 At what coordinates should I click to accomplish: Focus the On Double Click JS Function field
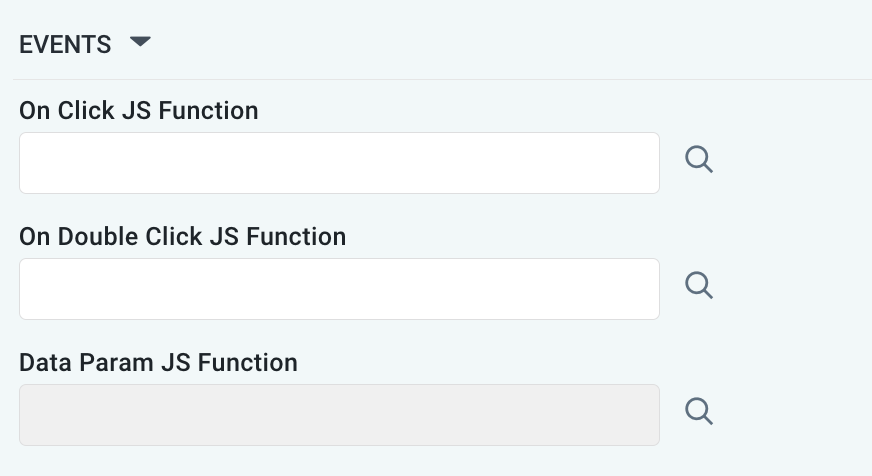coord(339,289)
